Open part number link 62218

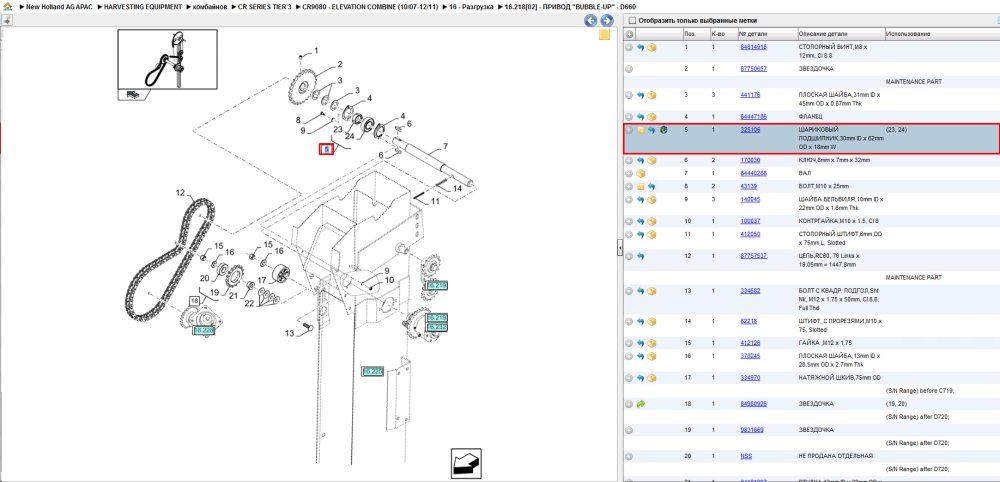pos(749,321)
